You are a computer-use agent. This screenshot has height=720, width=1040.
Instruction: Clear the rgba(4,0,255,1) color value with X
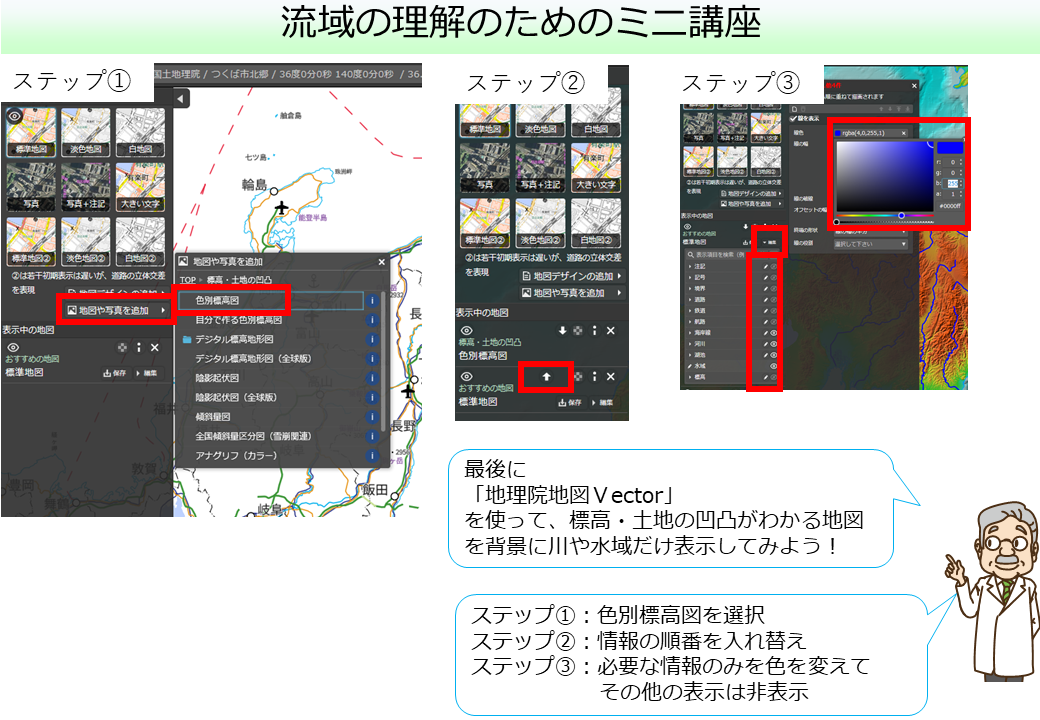click(x=903, y=133)
